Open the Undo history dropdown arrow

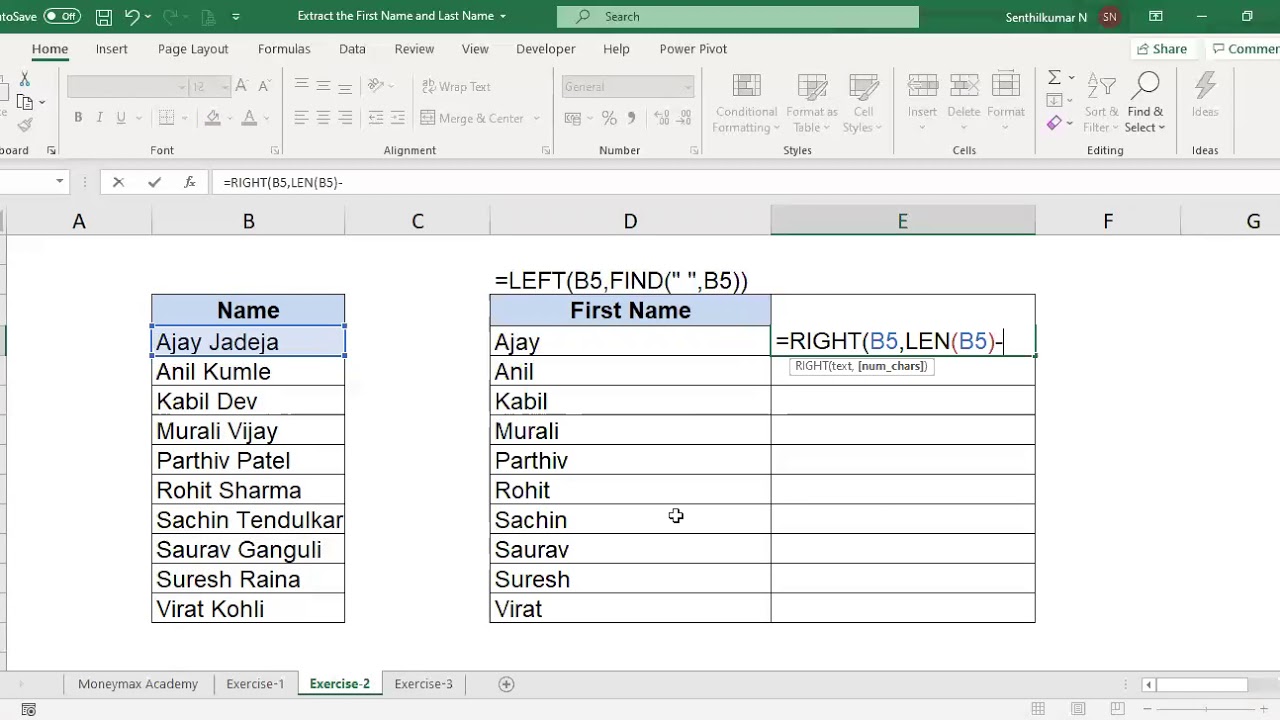tap(149, 16)
